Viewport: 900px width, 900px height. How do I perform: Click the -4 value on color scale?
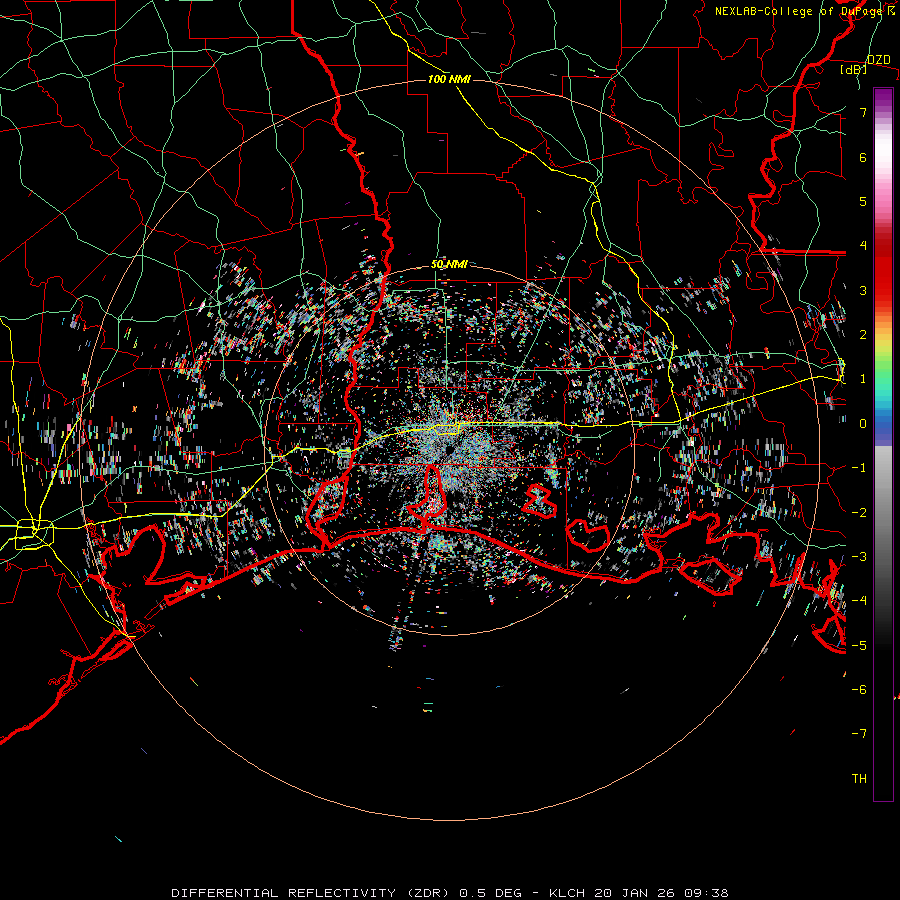pos(859,601)
